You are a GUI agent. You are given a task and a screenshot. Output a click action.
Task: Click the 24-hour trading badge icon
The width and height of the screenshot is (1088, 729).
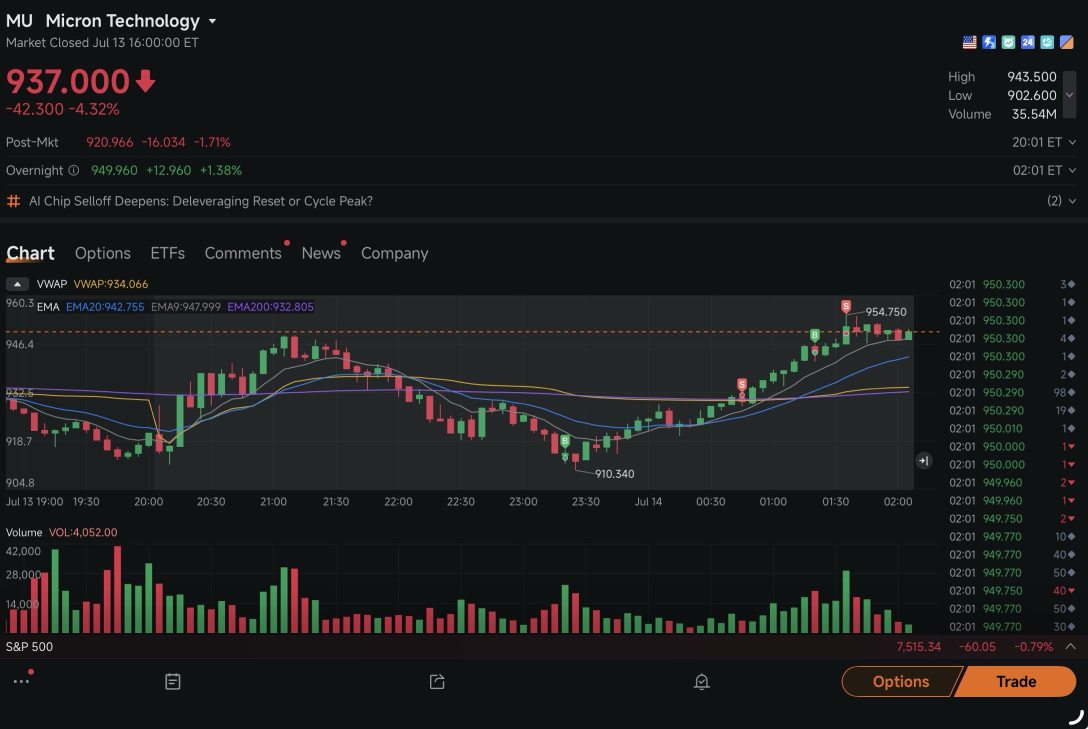point(1028,42)
